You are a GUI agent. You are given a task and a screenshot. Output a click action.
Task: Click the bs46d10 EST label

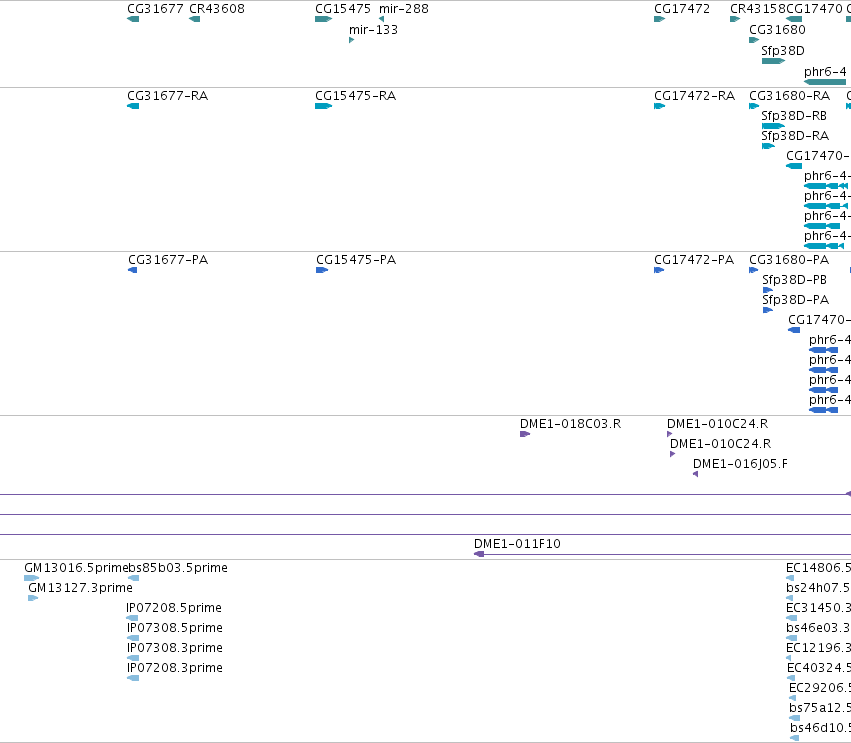tap(821, 728)
